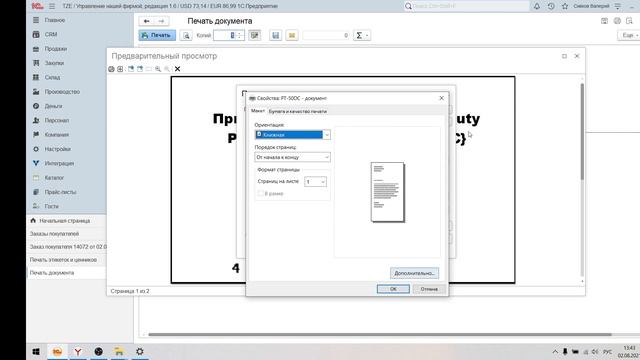This screenshot has width=640, height=360.
Task: Open the Заказы покупателей tab
Action: click(x=54, y=234)
